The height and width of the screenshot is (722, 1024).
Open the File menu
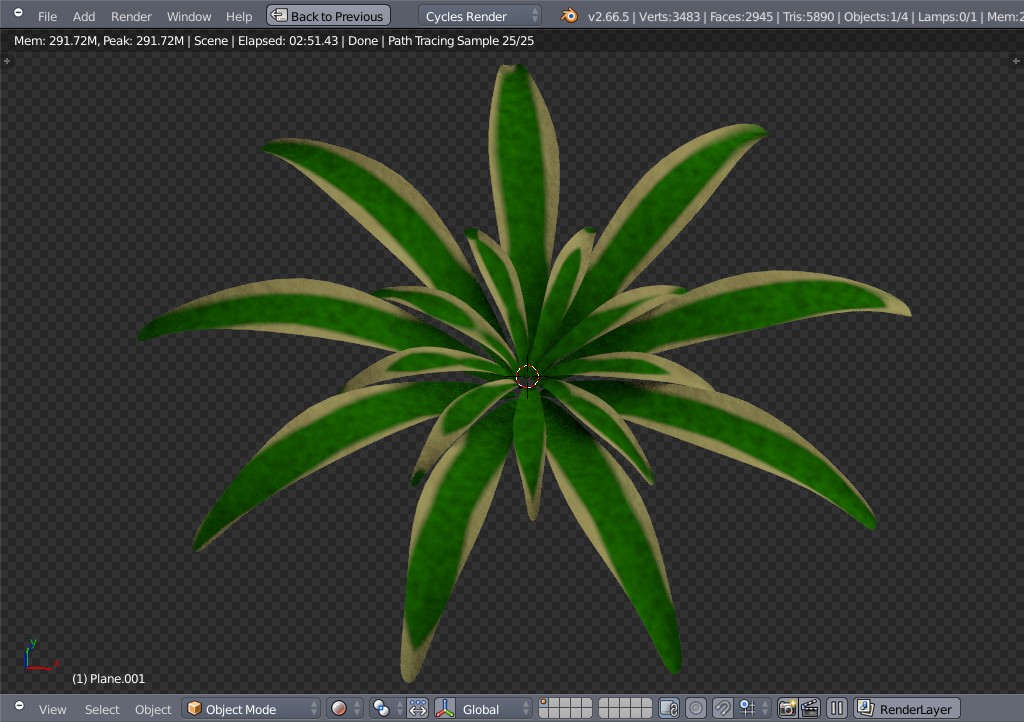pos(47,16)
